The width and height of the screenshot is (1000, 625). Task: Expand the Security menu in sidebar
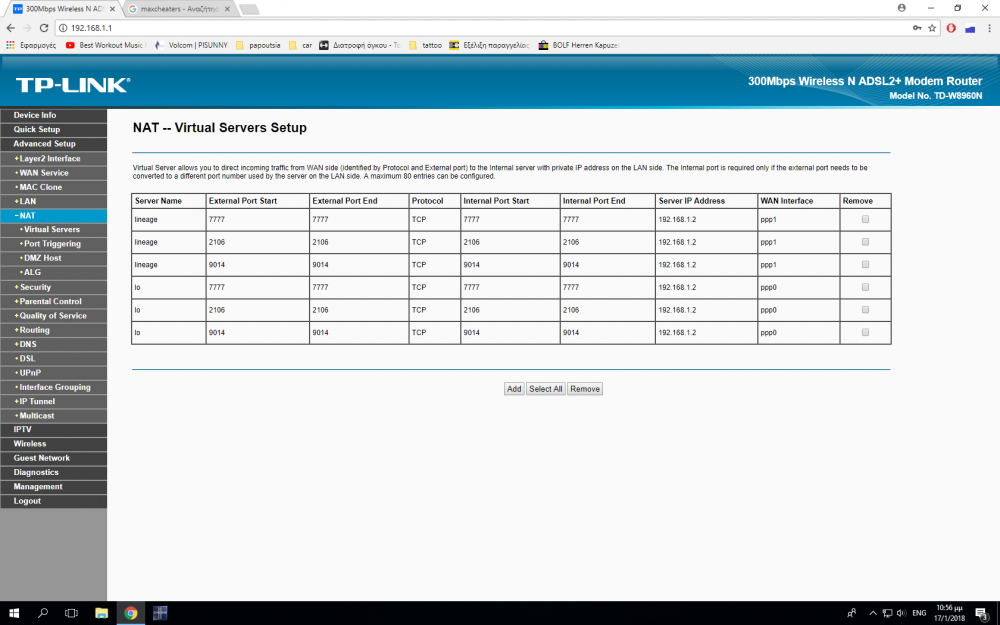click(x=35, y=287)
